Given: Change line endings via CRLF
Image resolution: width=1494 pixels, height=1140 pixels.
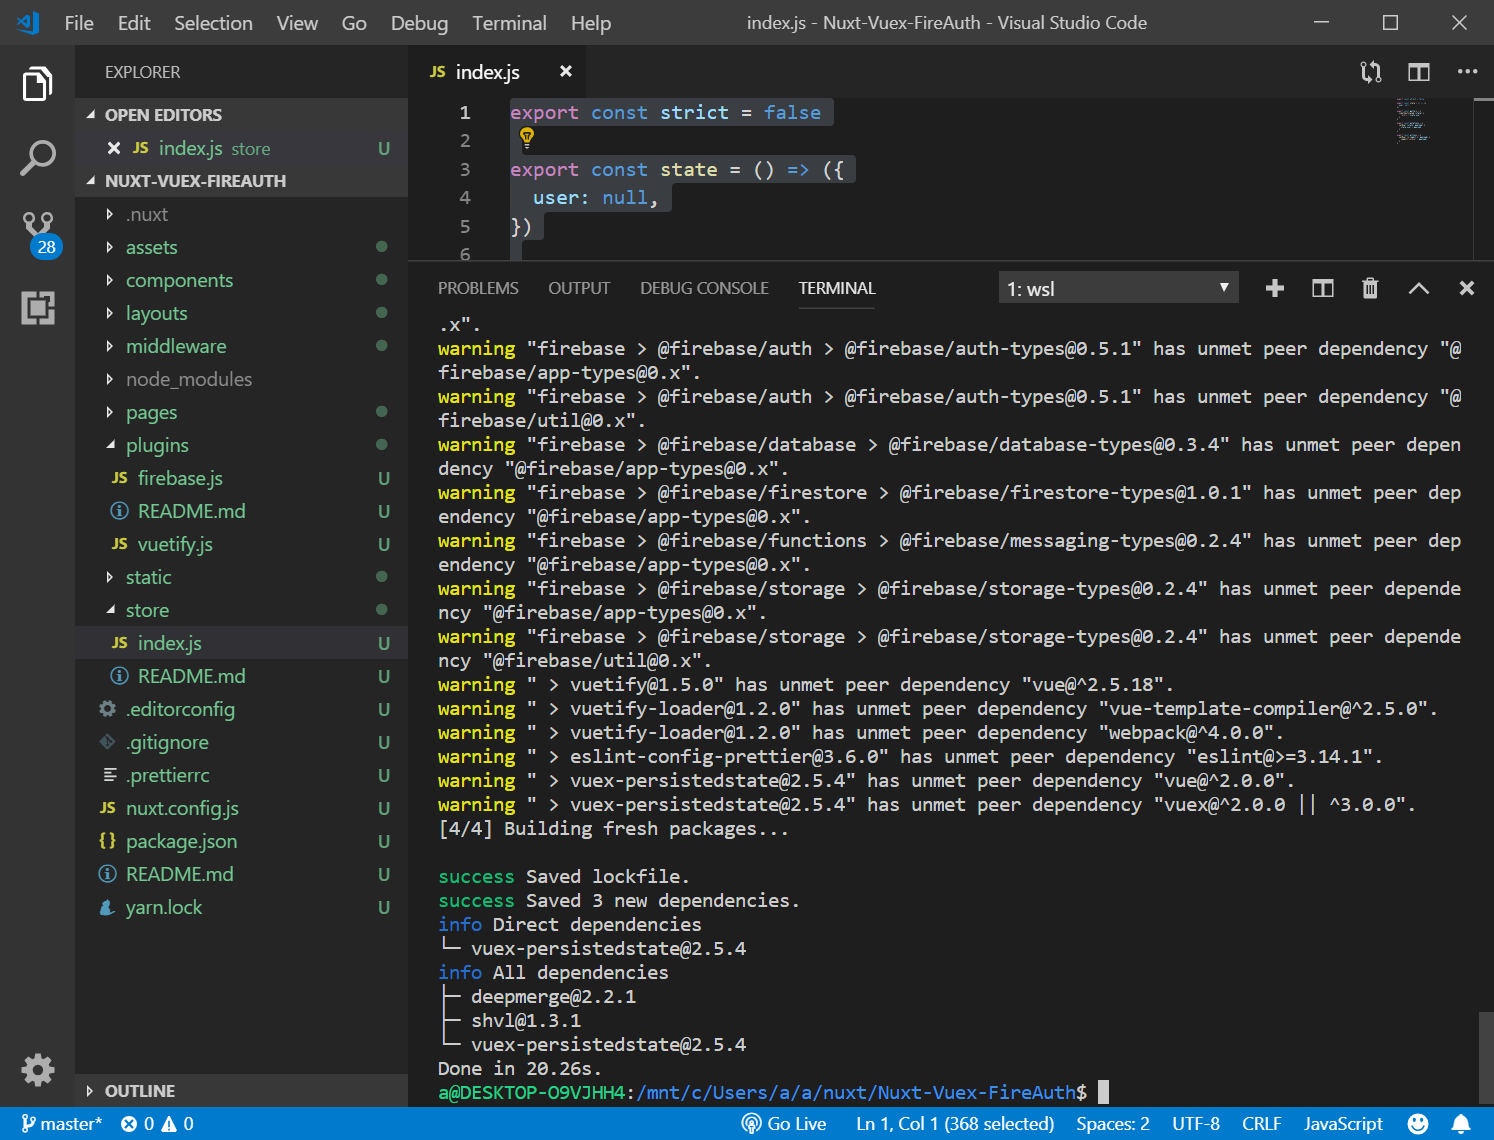Looking at the screenshot, I should pos(1261,1124).
